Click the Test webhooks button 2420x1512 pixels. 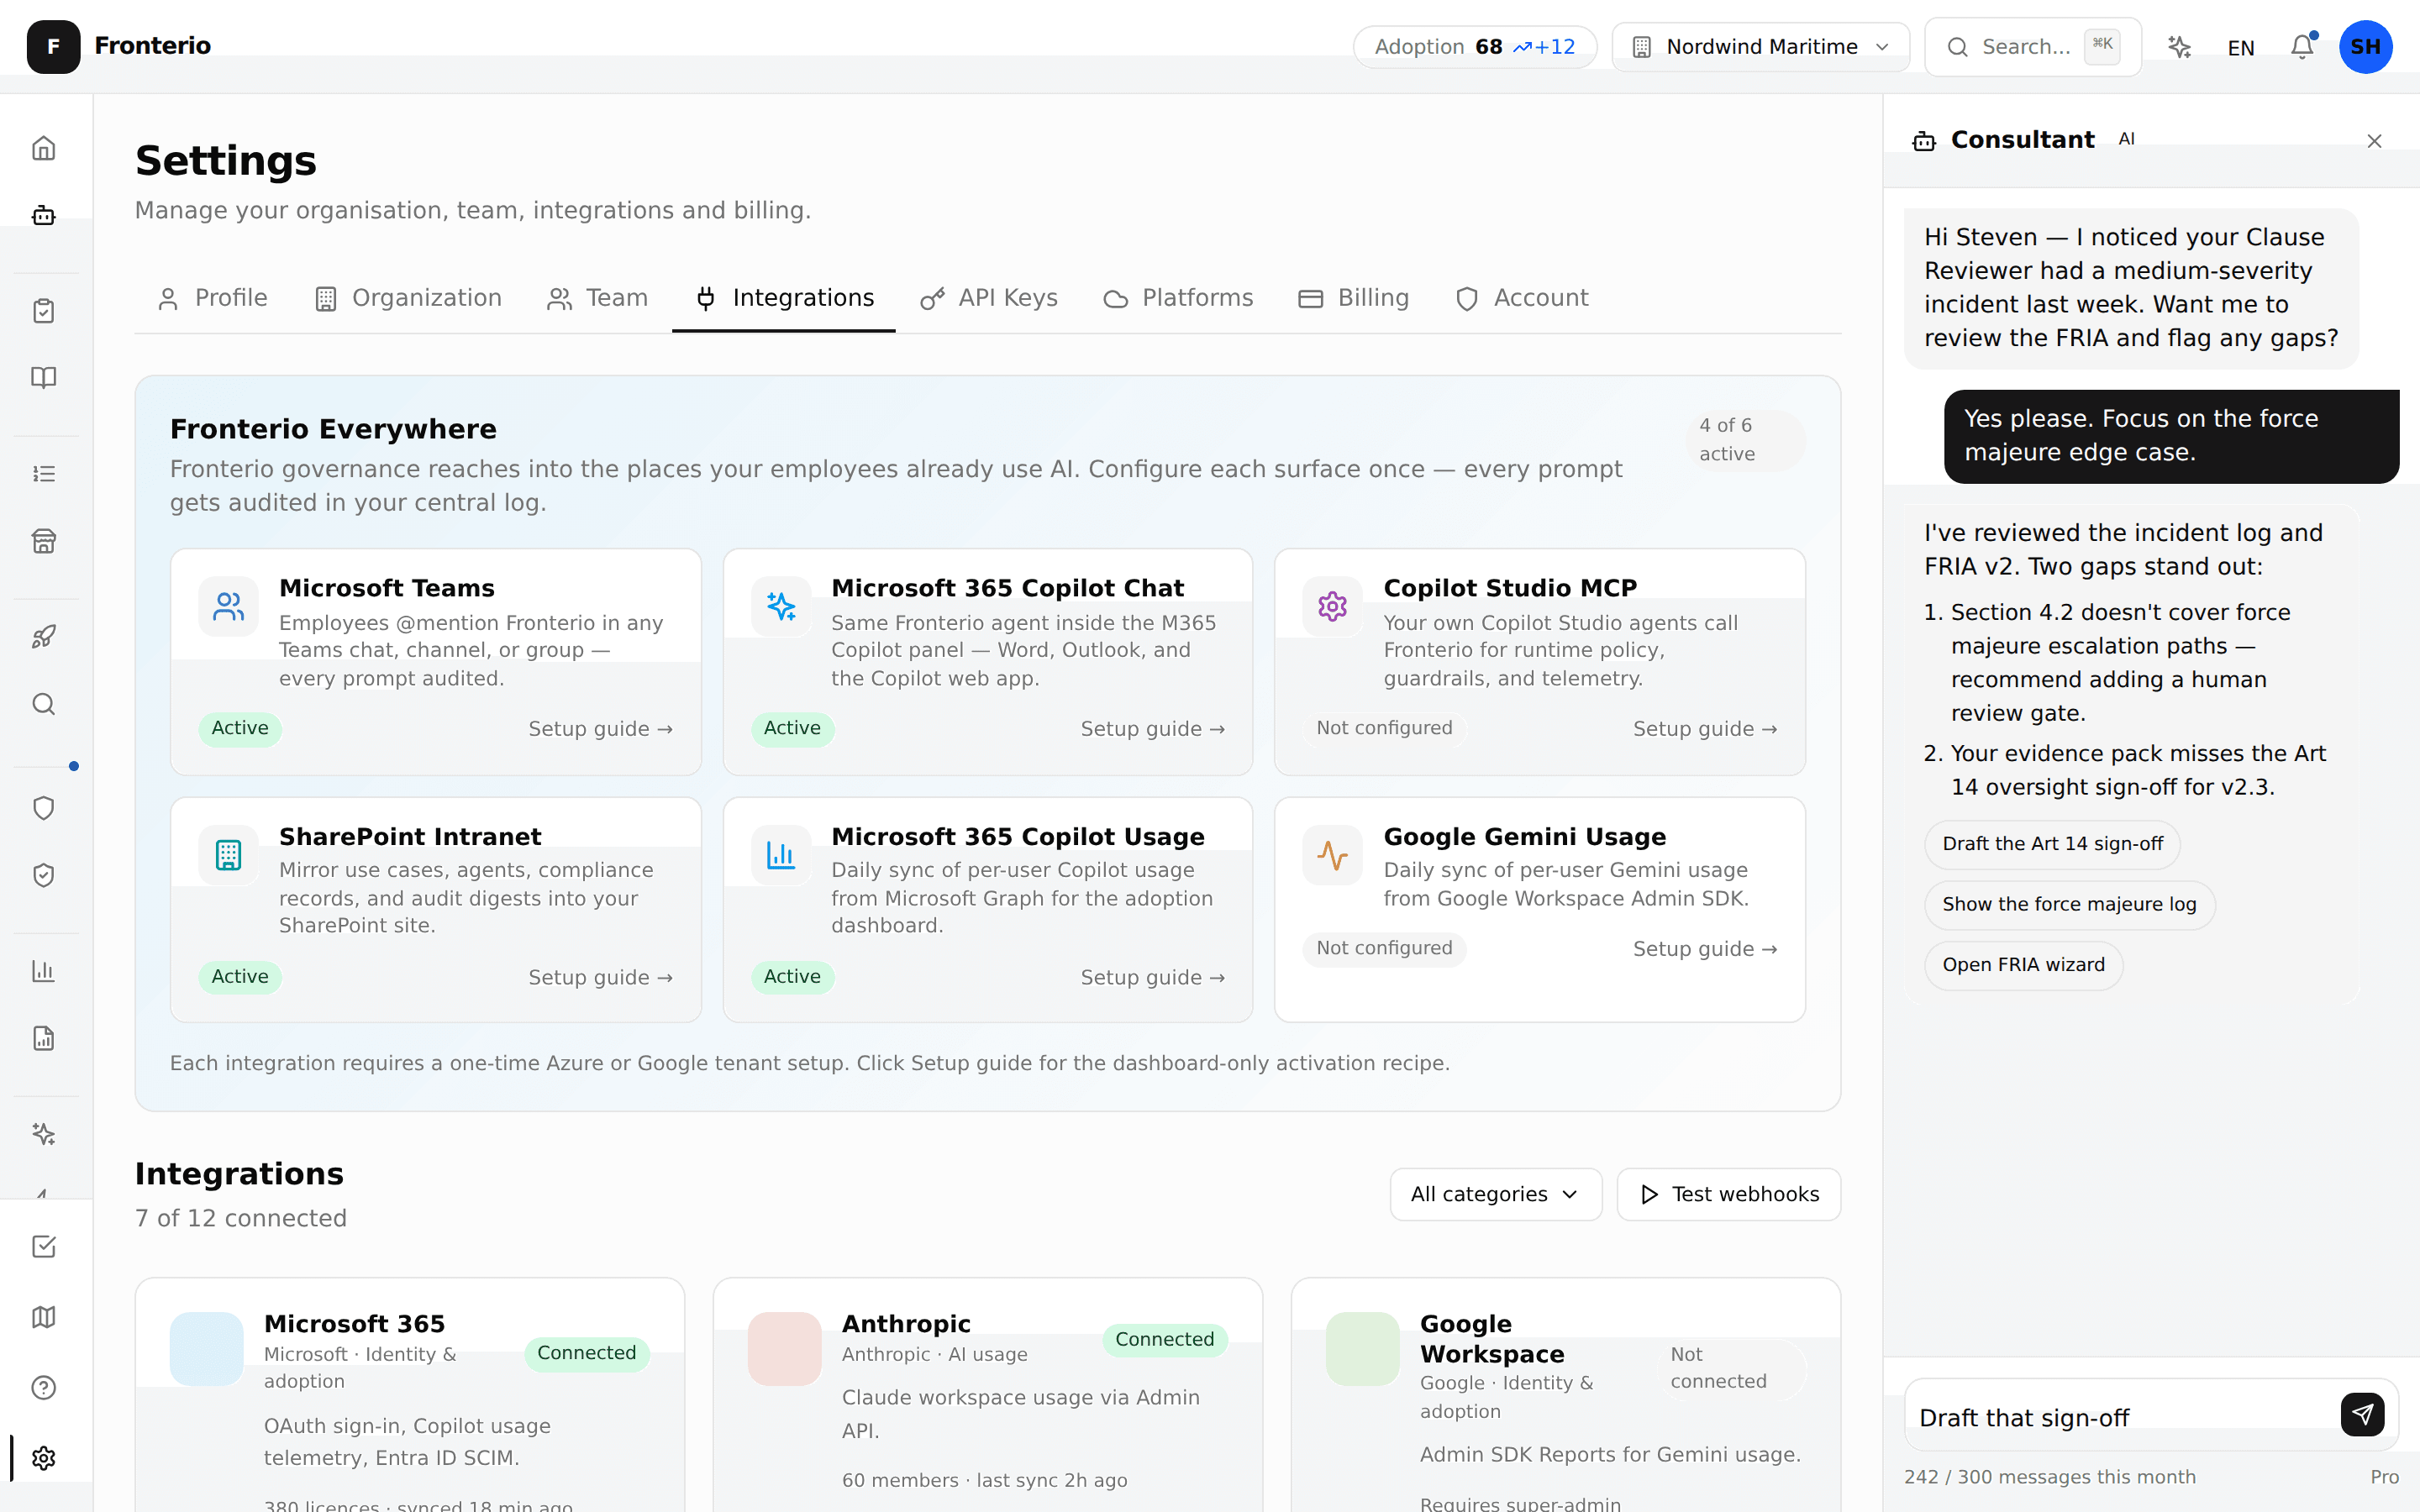(x=1728, y=1194)
